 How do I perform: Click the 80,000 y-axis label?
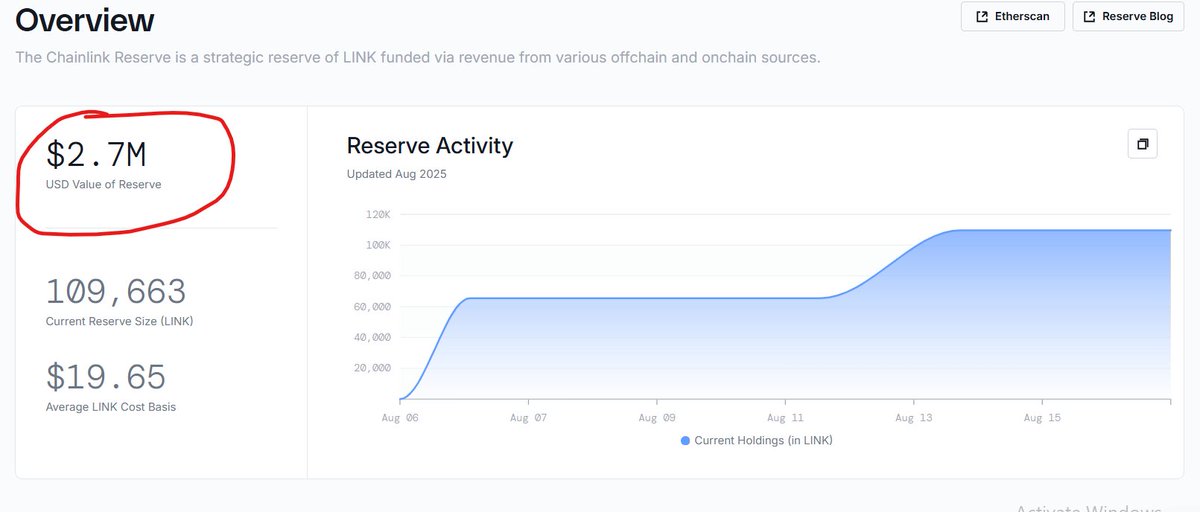[372, 276]
